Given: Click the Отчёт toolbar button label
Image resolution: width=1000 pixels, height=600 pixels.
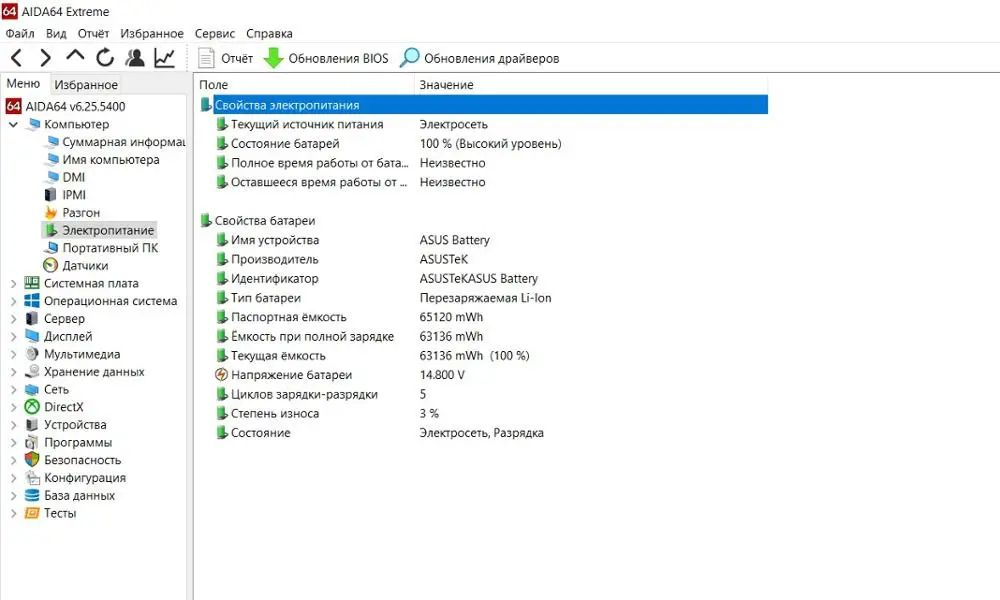Looking at the screenshot, I should (237, 58).
